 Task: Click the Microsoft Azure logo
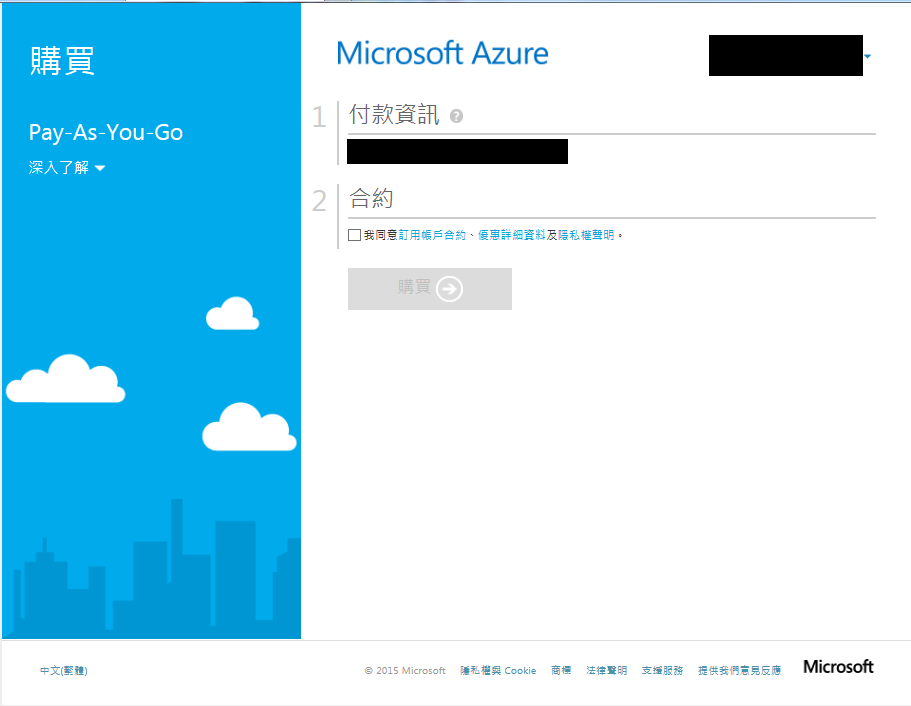pyautogui.click(x=442, y=53)
